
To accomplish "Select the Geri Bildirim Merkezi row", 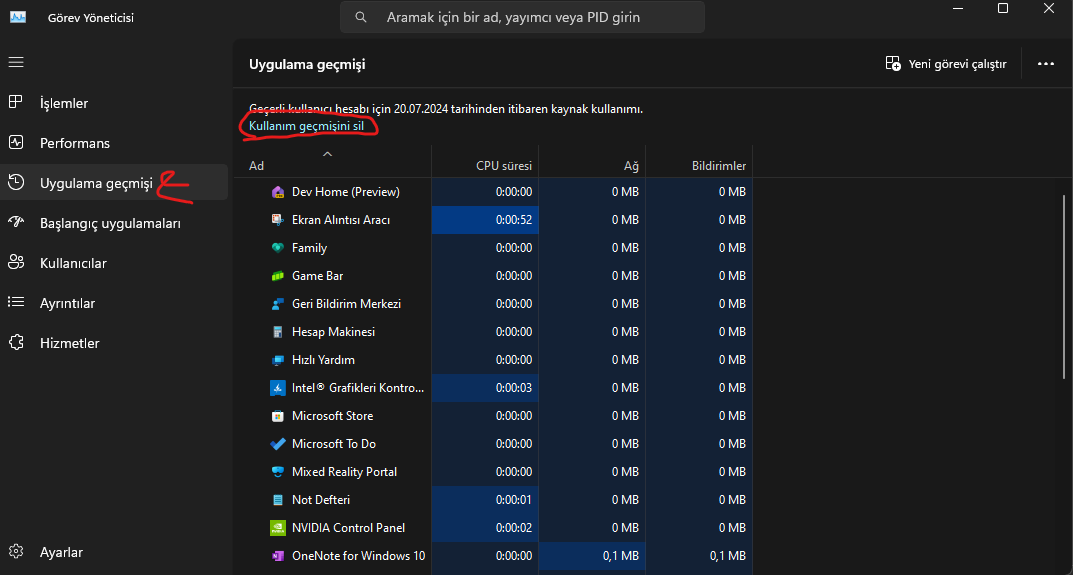I will pyautogui.click(x=493, y=304).
